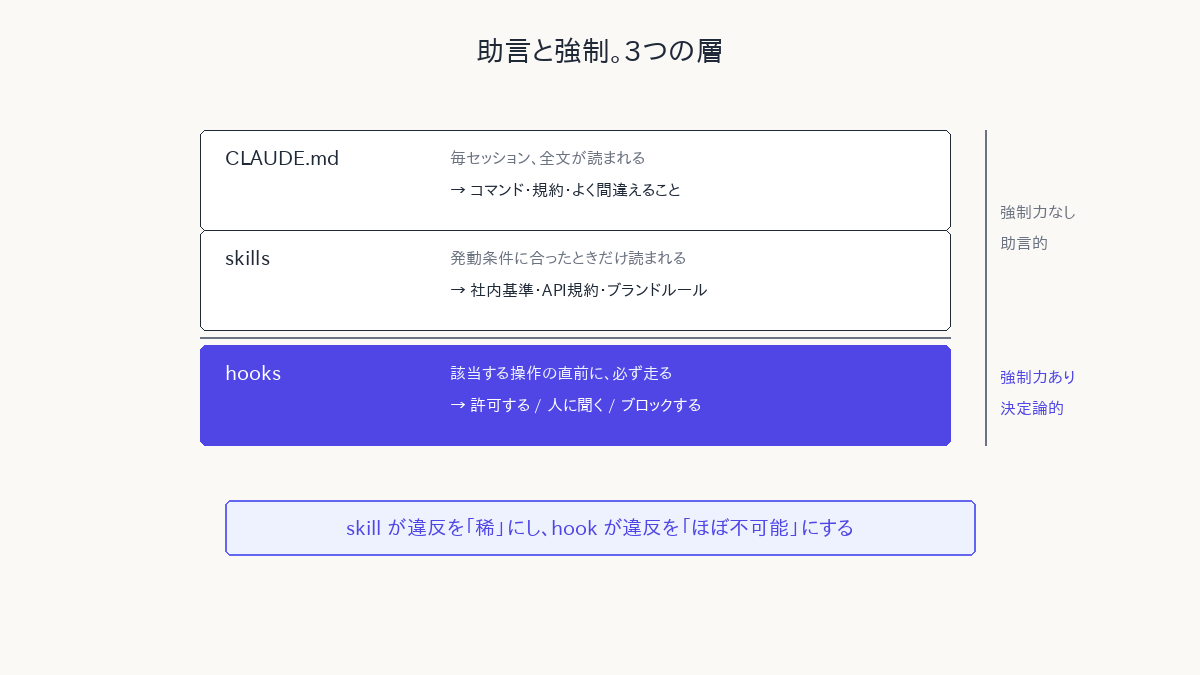
Task: Click the line → コマンド·規約·よく間違えること
Action: pyautogui.click(x=566, y=190)
